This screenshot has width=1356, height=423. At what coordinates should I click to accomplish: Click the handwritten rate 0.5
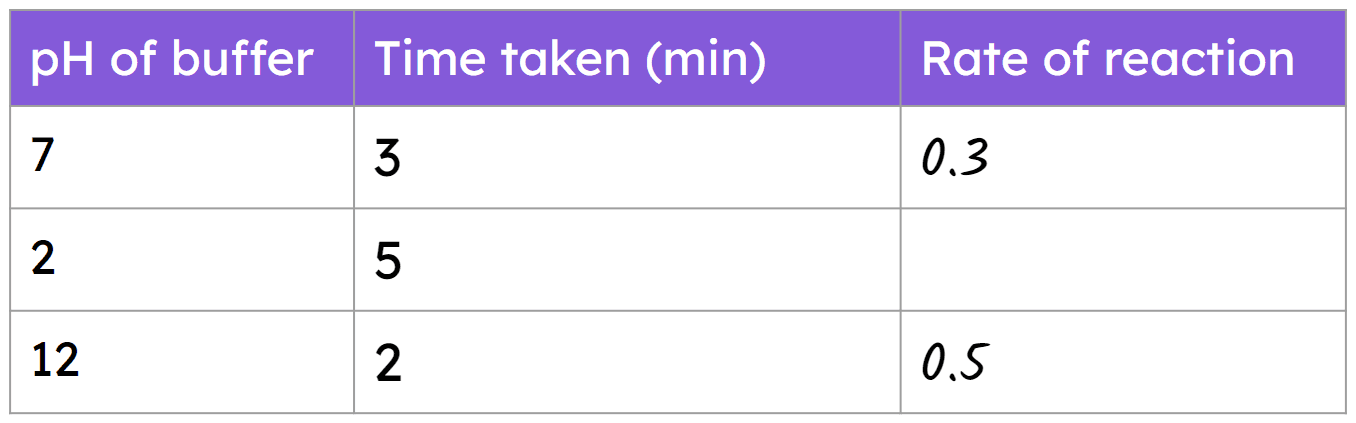pyautogui.click(x=955, y=363)
